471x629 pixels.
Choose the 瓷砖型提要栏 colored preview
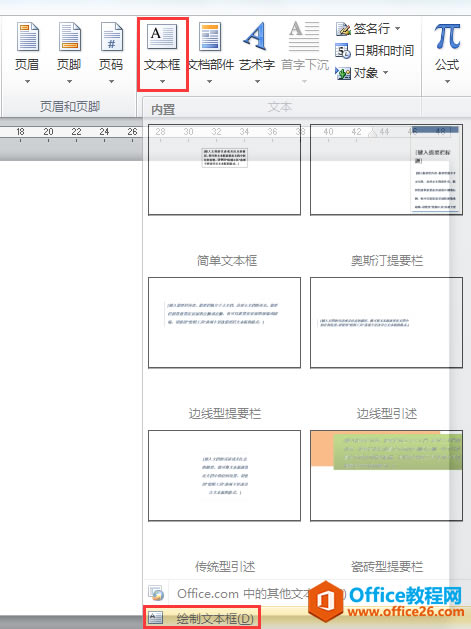pos(386,476)
